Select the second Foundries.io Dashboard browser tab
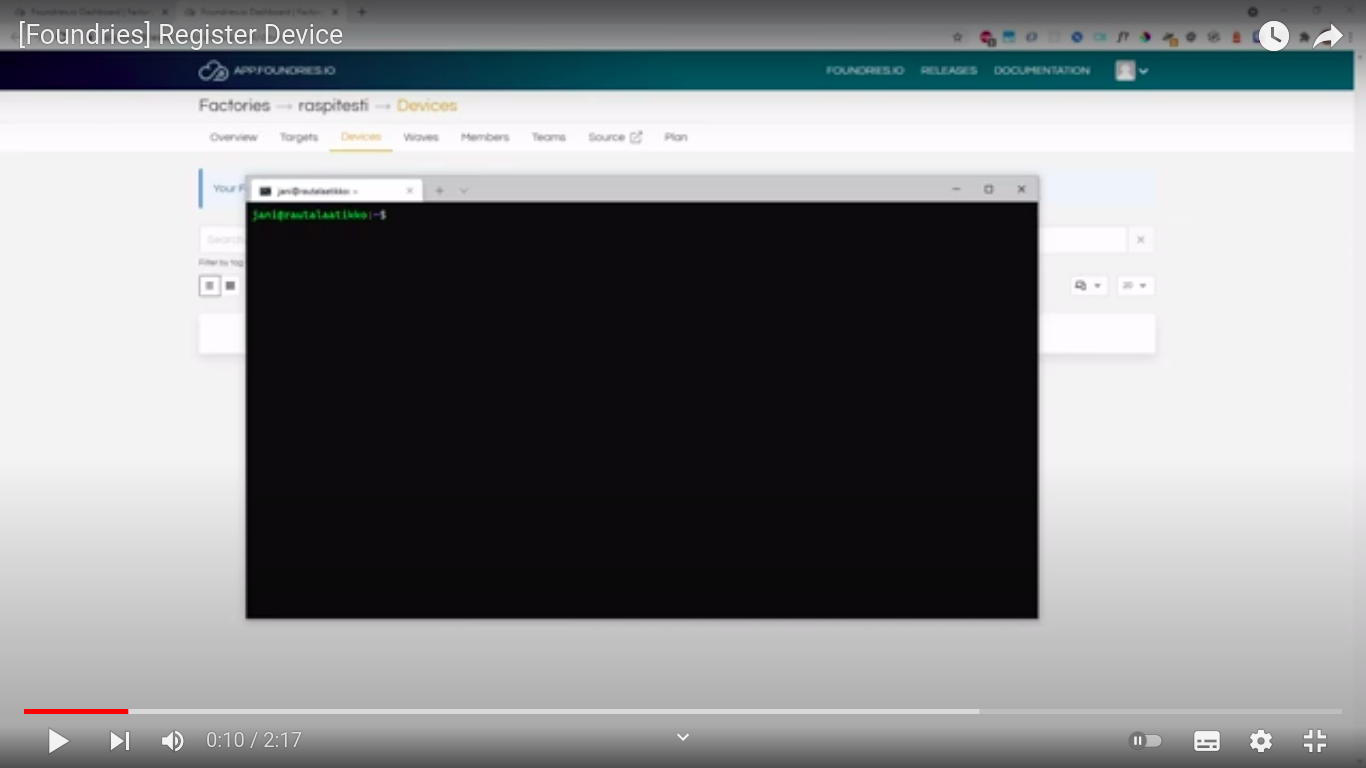Screen dimensions: 1366x768 point(262,12)
